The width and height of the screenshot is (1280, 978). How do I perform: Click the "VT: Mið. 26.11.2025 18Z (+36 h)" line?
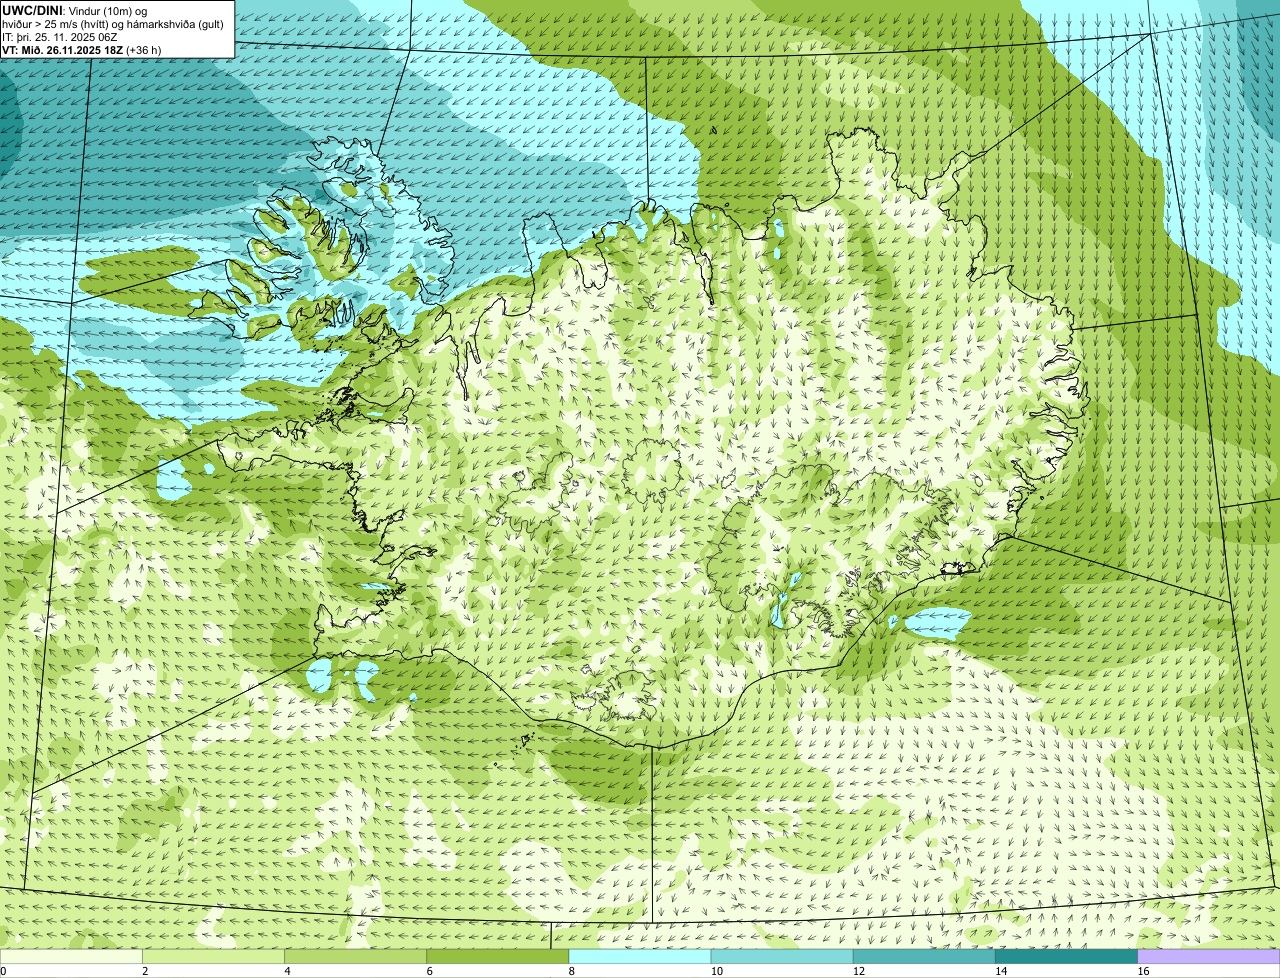pos(81,50)
